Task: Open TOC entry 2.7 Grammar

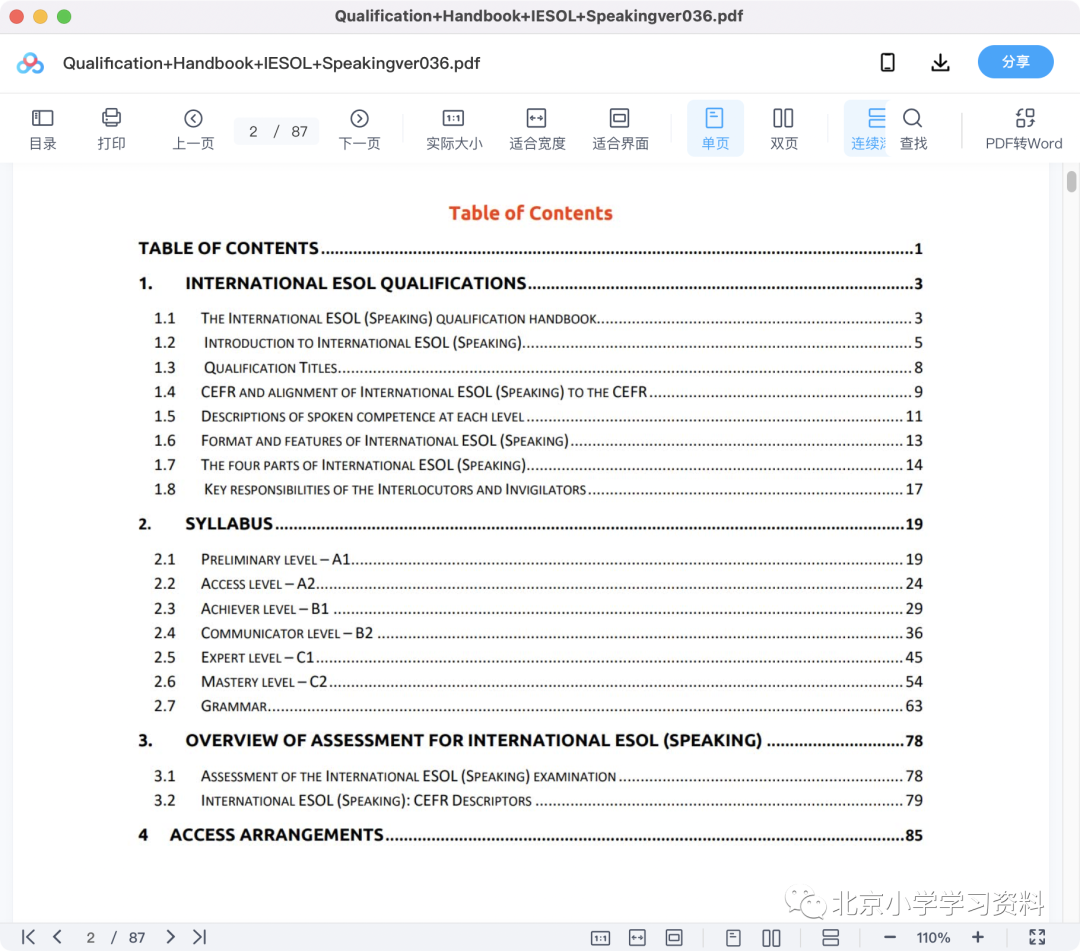Action: [538, 706]
